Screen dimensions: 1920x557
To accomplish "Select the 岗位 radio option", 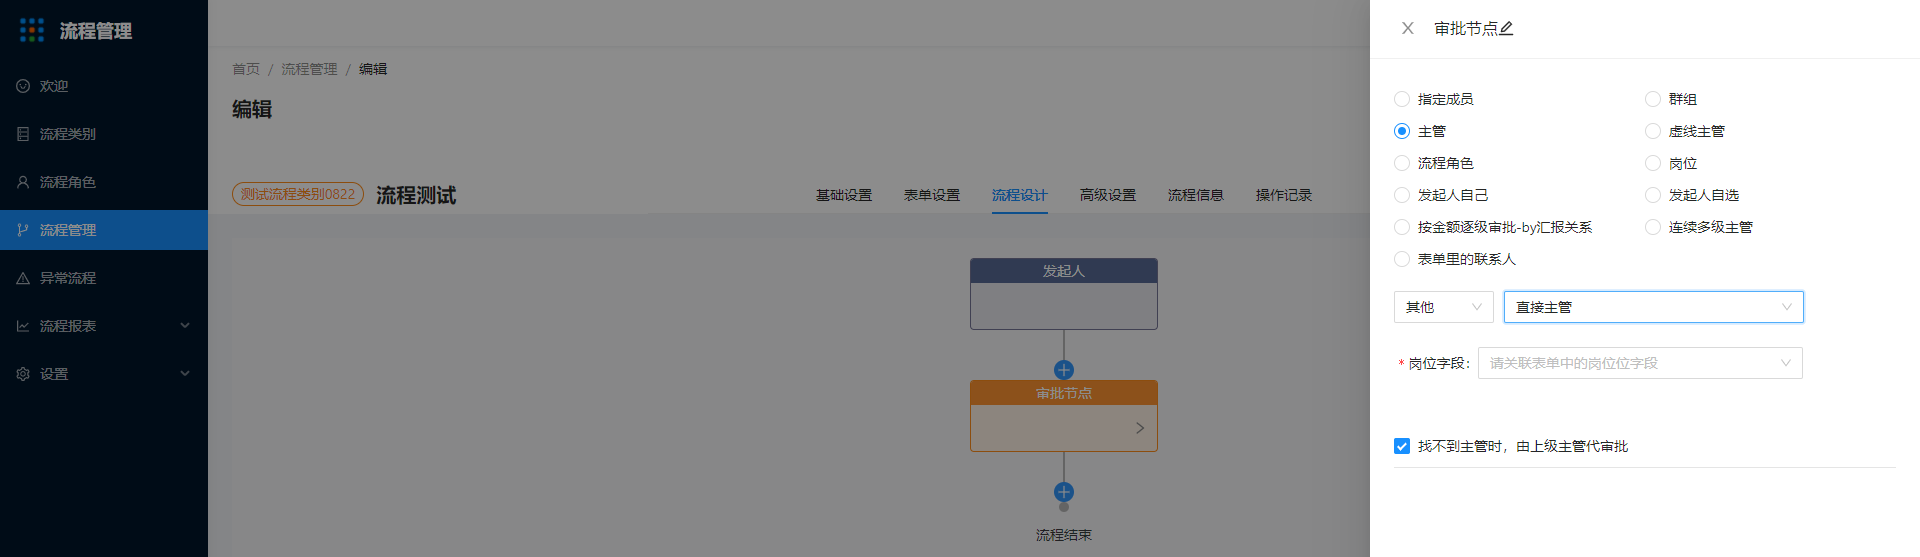I will [1653, 163].
